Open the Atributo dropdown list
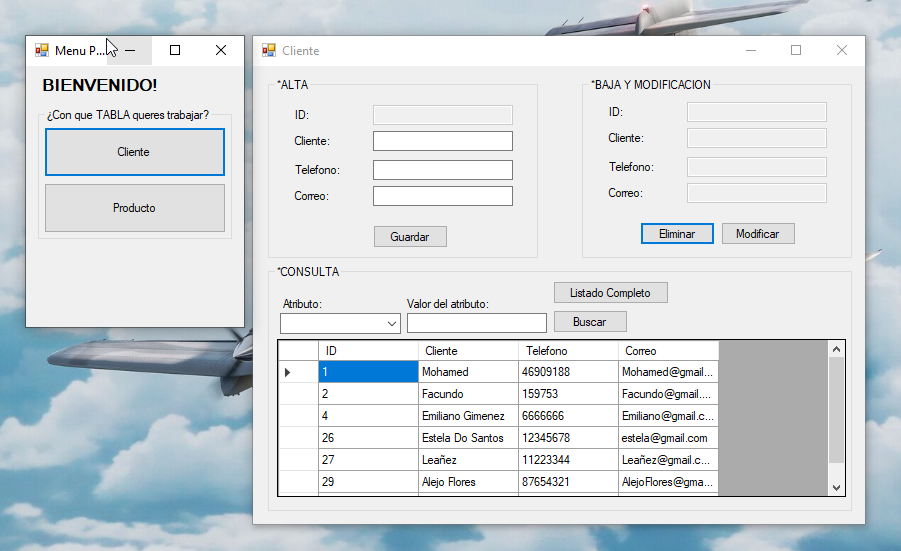This screenshot has width=901, height=551. pyautogui.click(x=391, y=324)
